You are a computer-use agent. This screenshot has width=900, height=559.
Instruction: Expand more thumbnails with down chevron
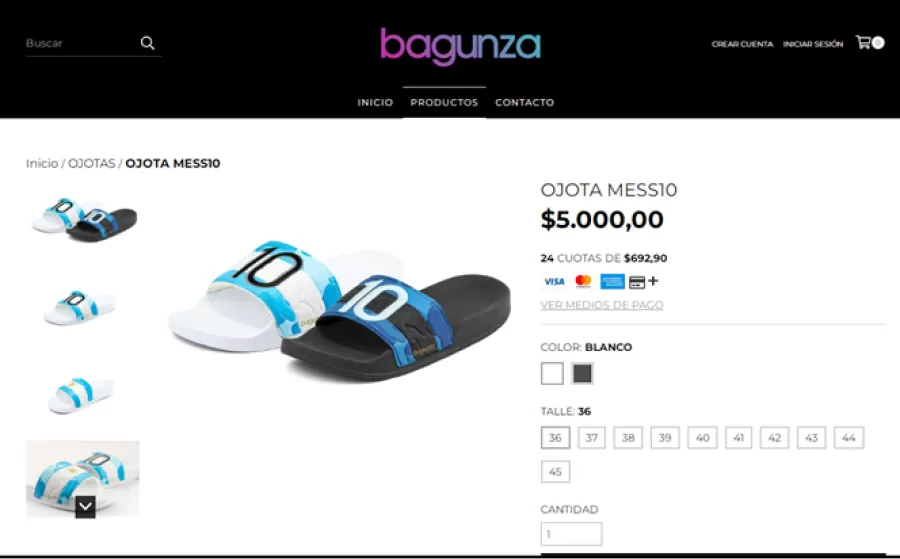[x=85, y=507]
